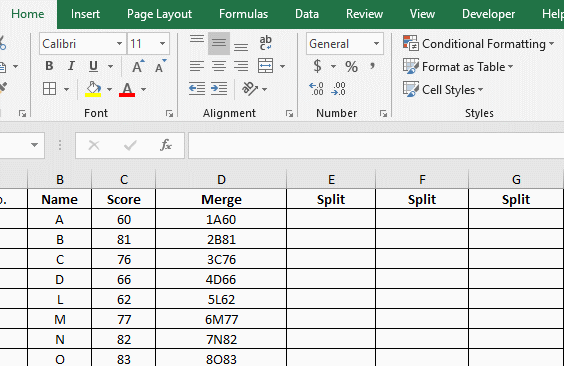Select Name cell with M
The width and height of the screenshot is (564, 366).
point(60,319)
